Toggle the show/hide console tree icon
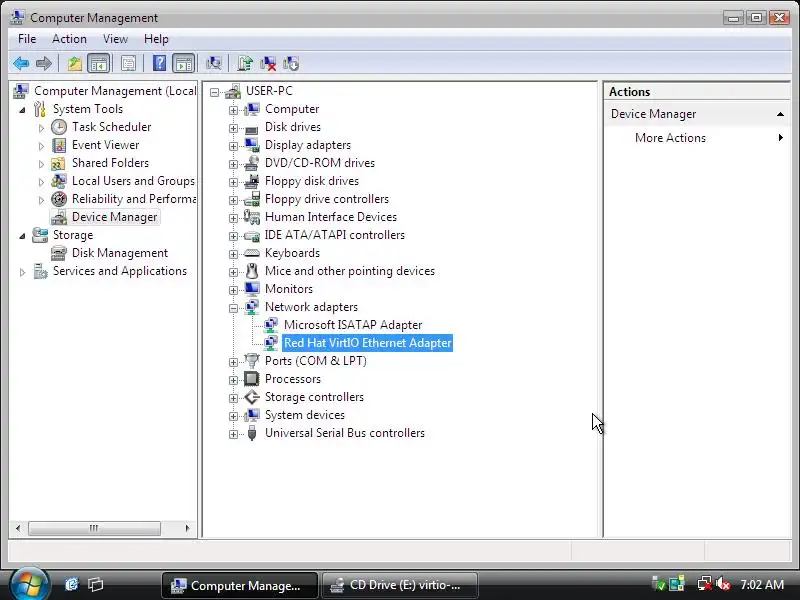 [x=98, y=64]
